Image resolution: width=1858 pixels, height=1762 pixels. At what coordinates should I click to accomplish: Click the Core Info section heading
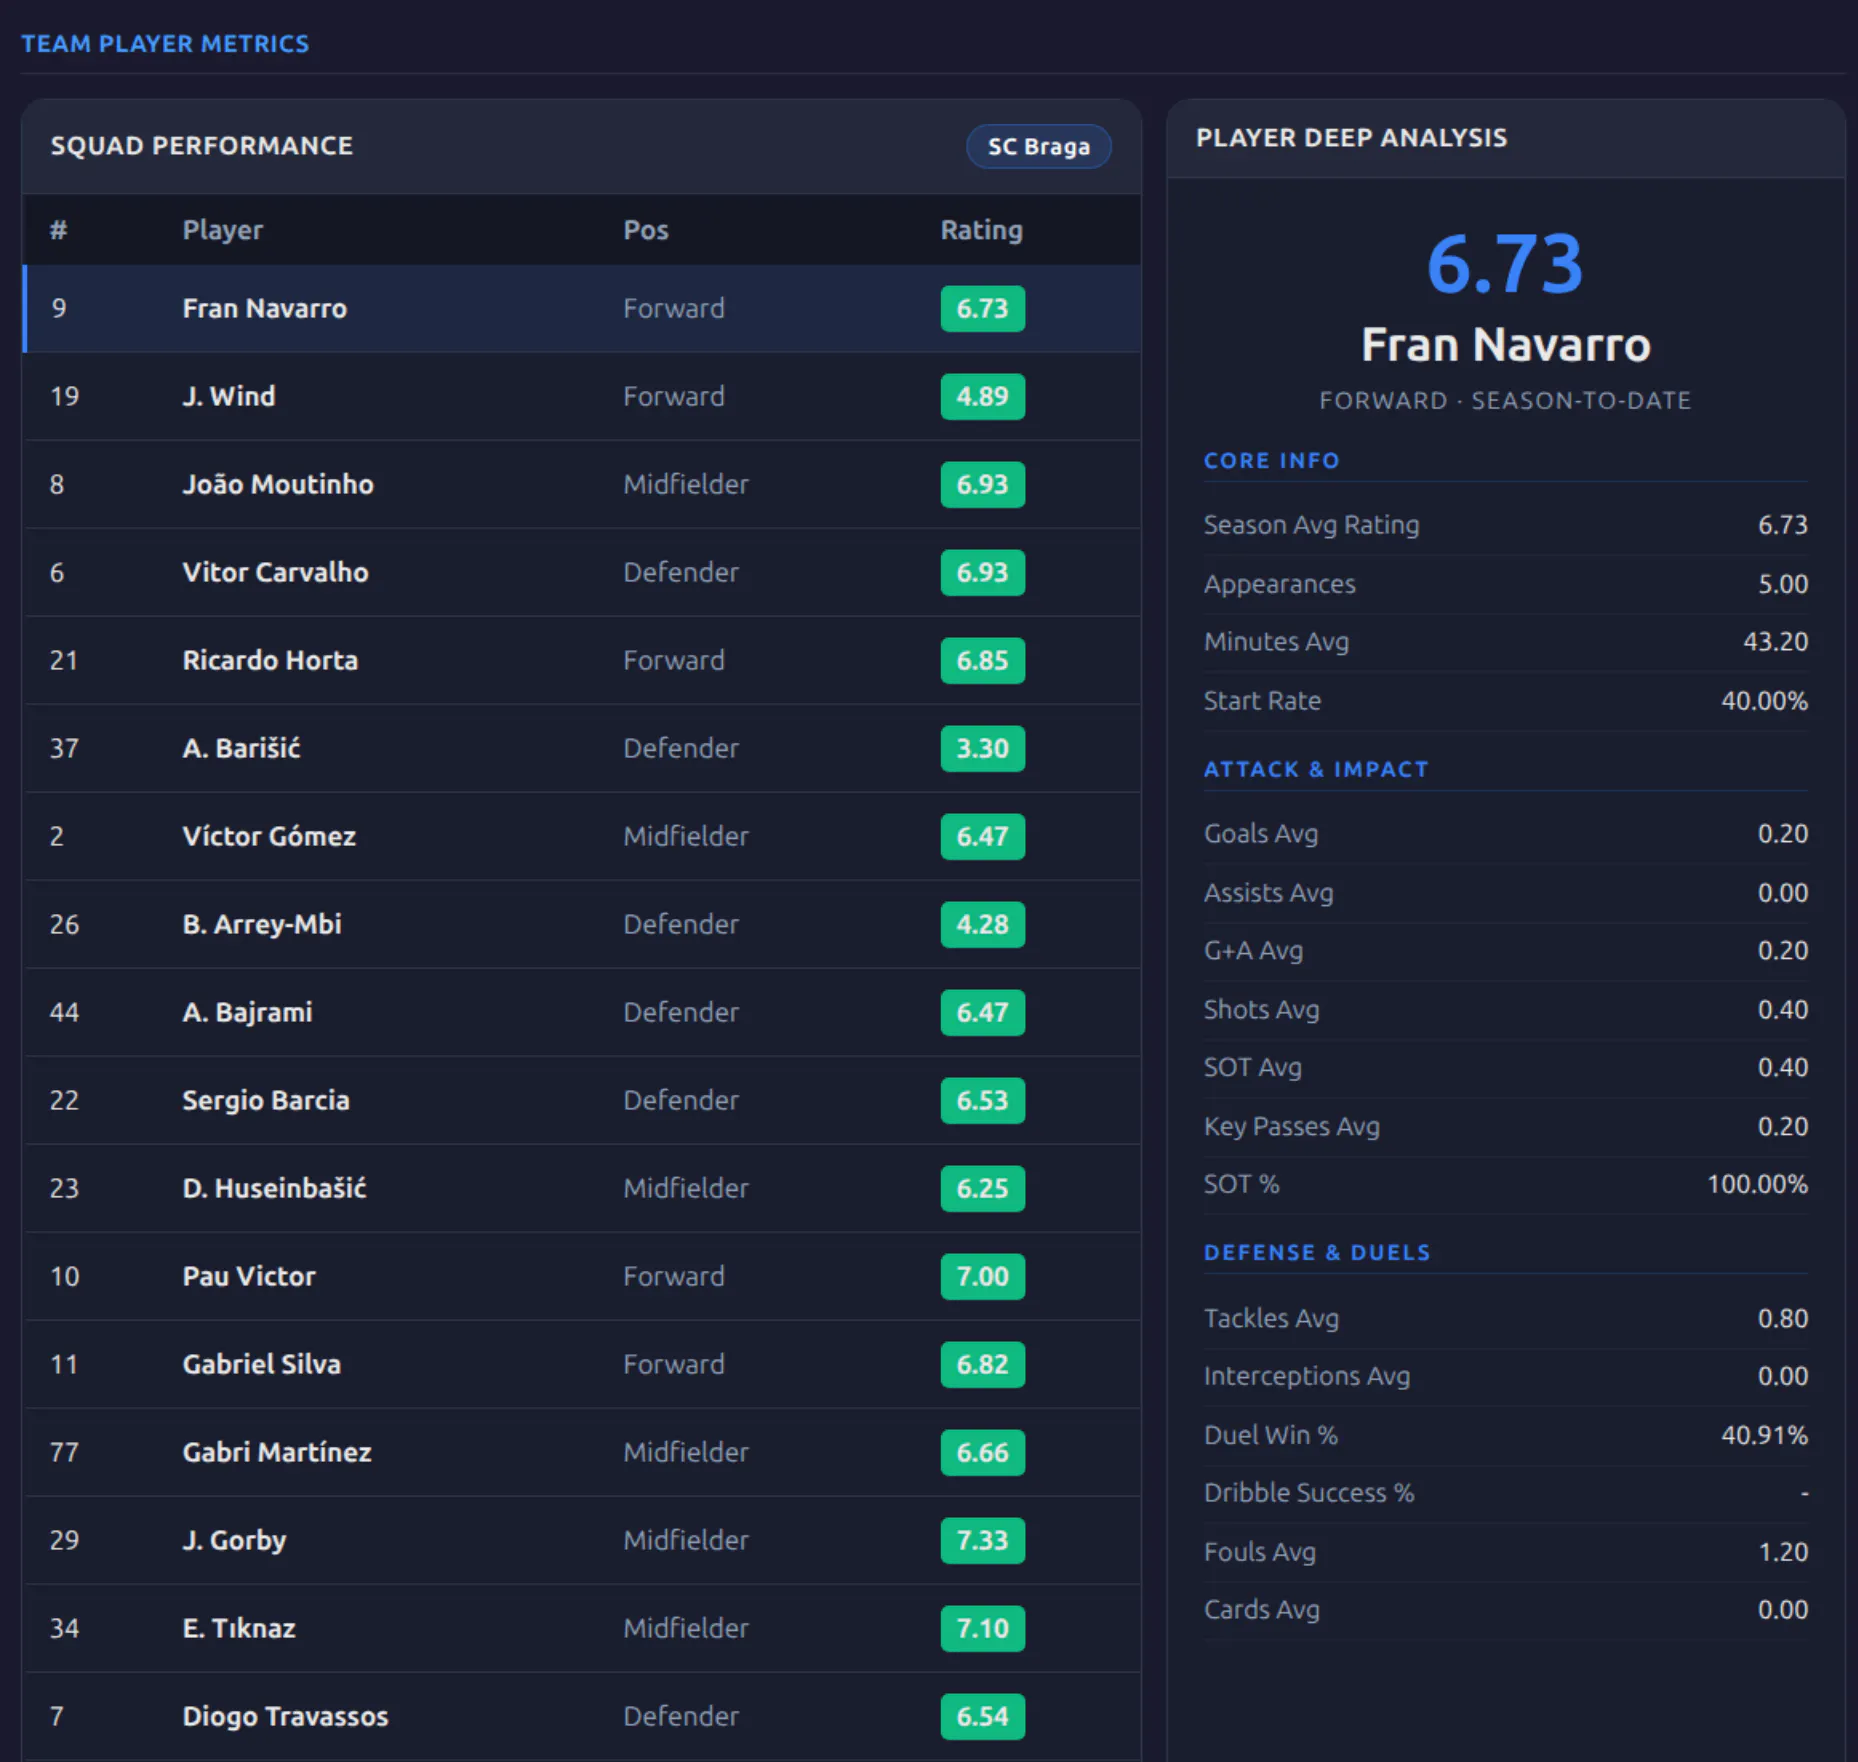point(1271,461)
